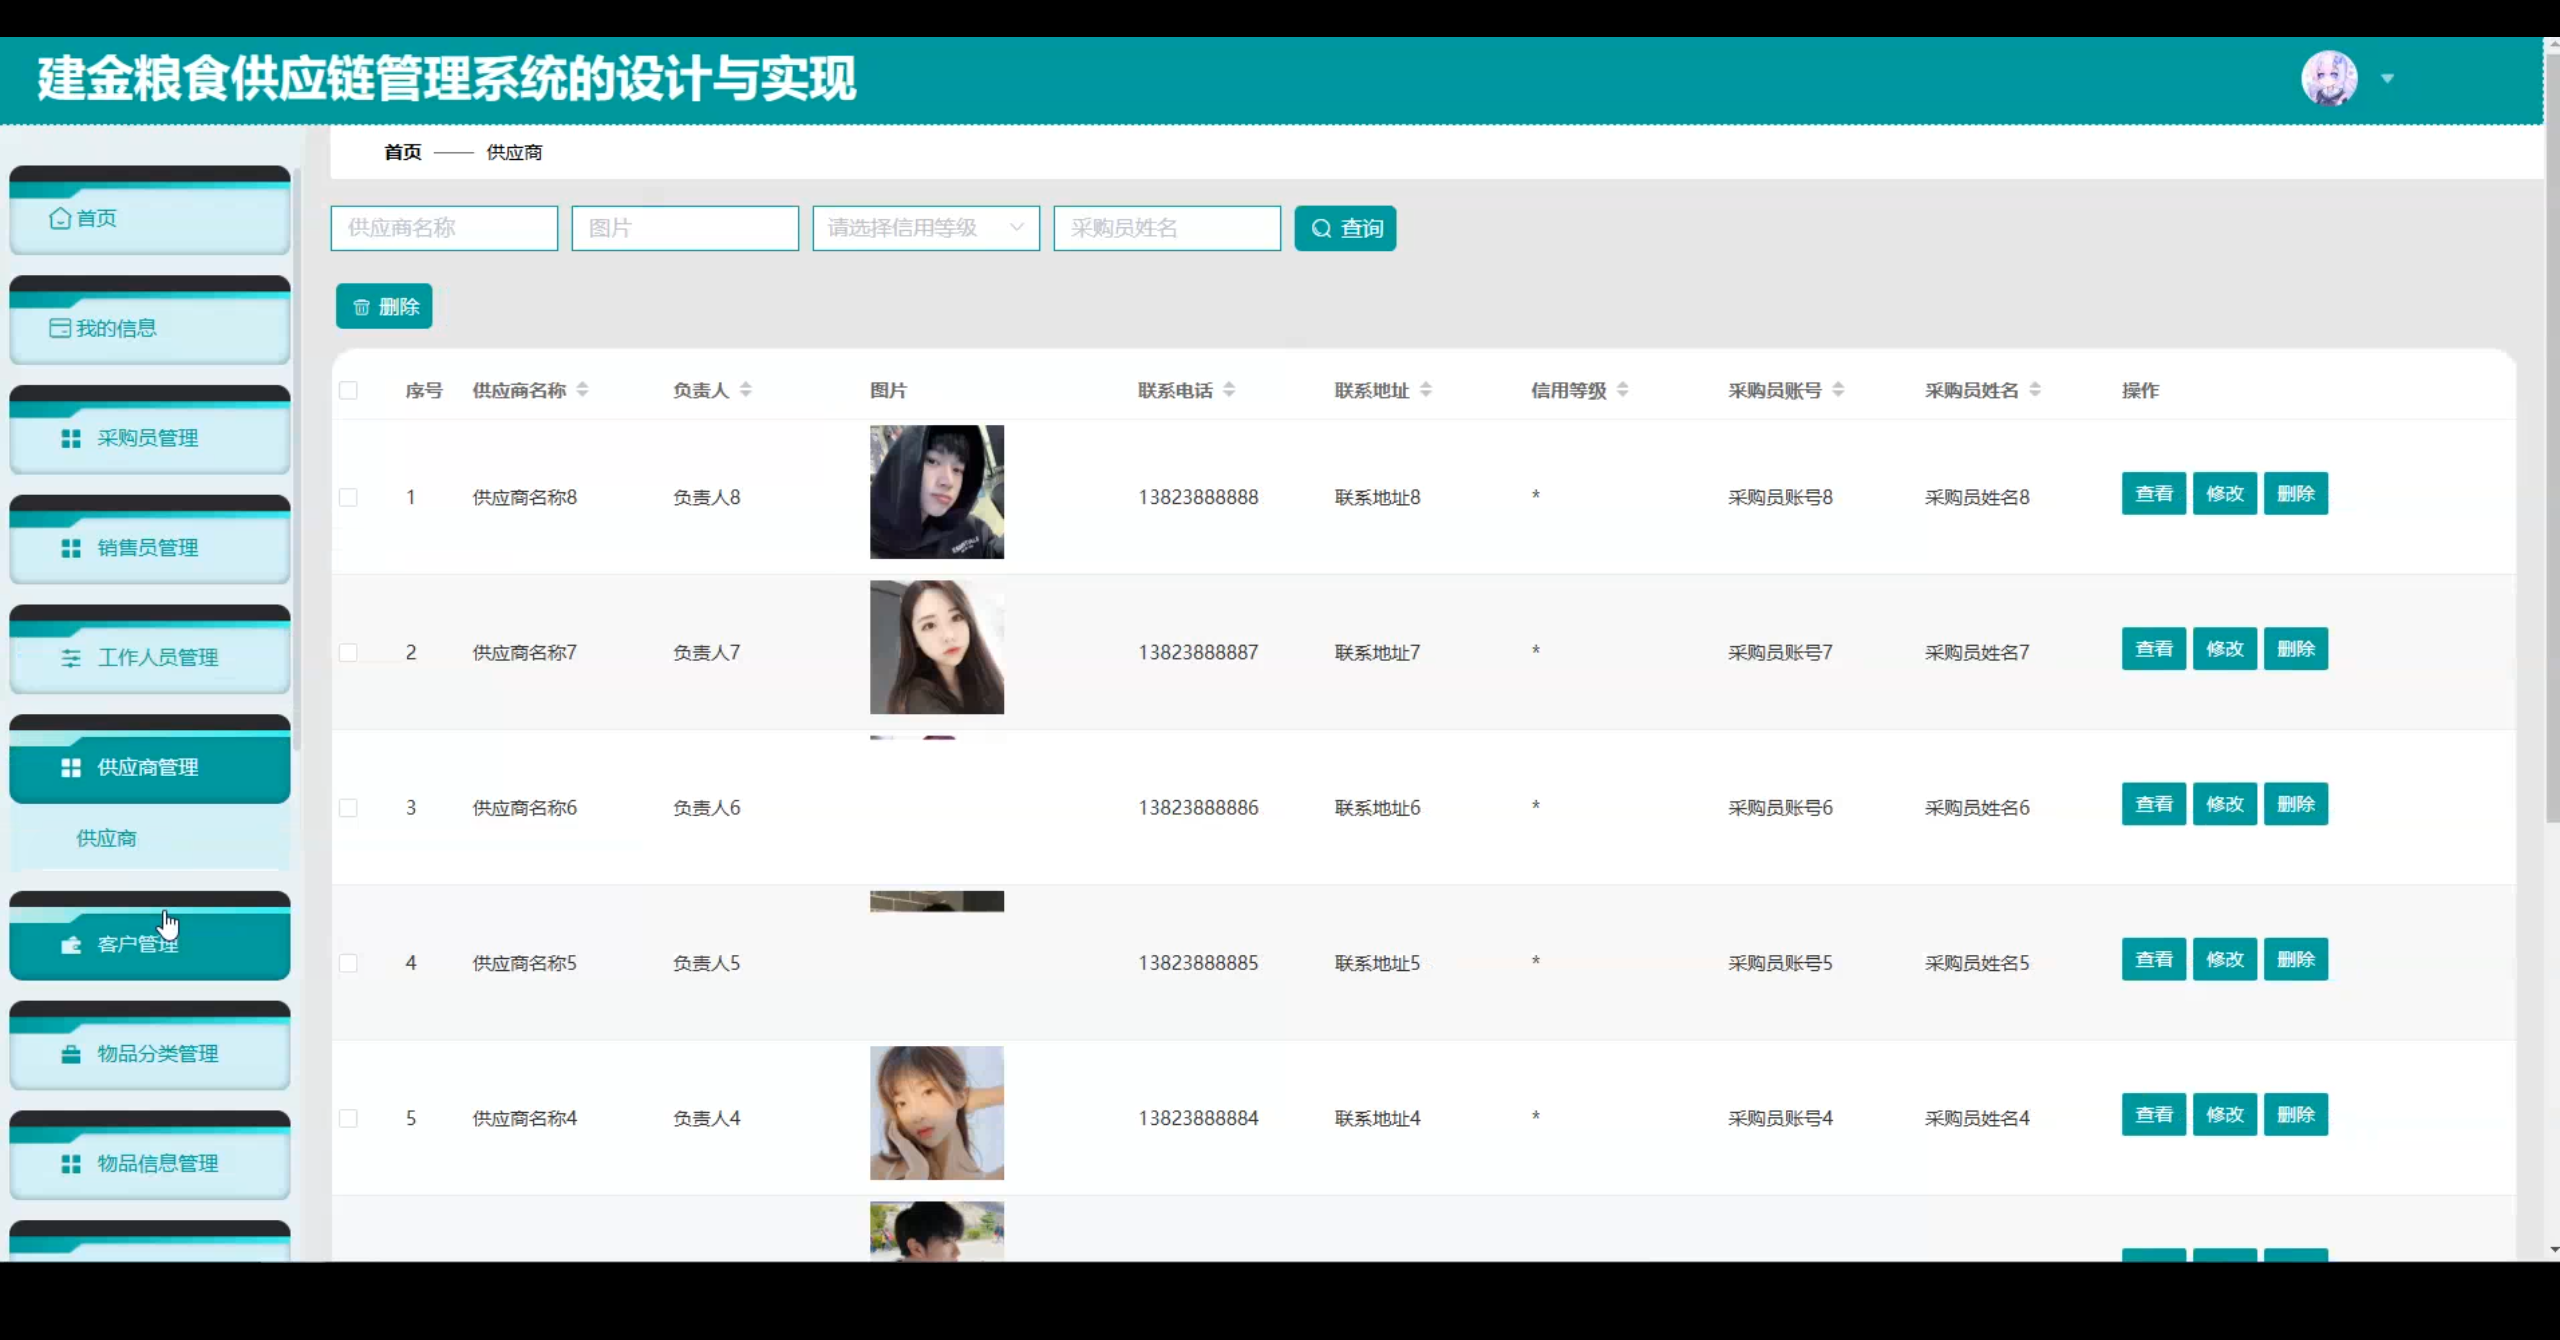Expand 供应商管理 to show submenu
2560x1340 pixels.
pos(146,767)
